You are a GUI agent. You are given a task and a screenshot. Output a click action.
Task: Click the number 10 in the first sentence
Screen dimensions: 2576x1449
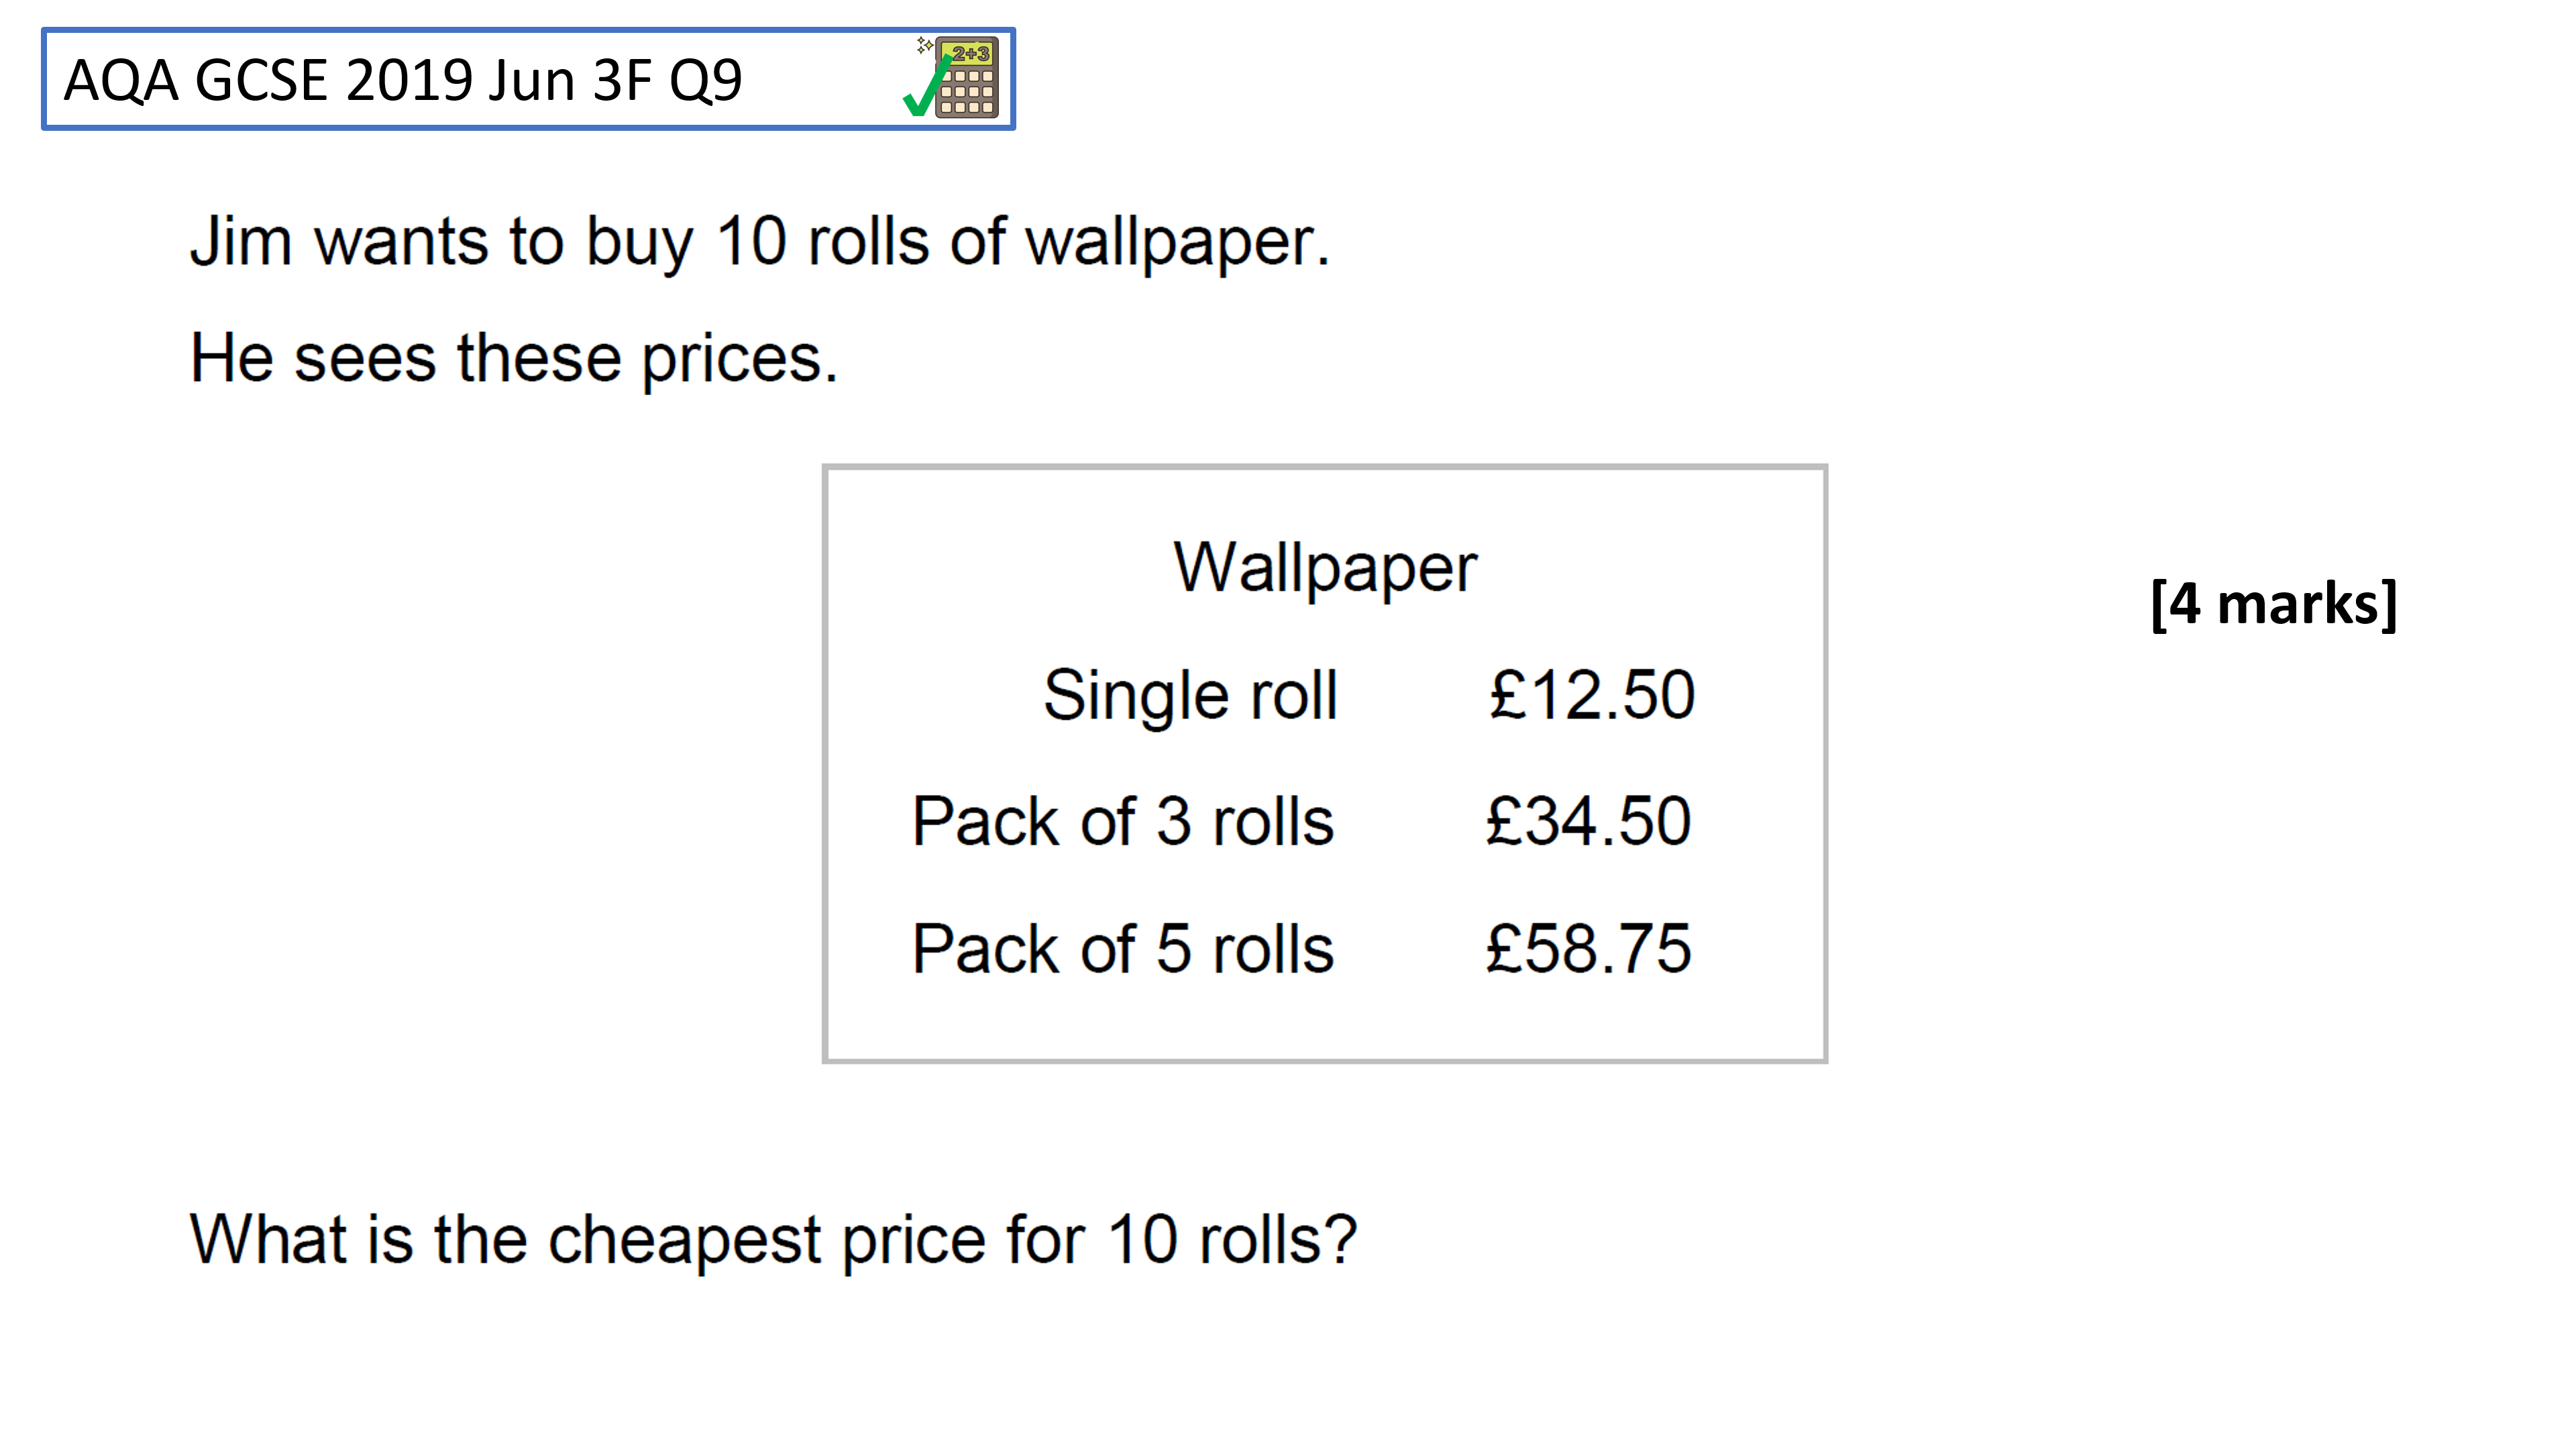point(750,241)
